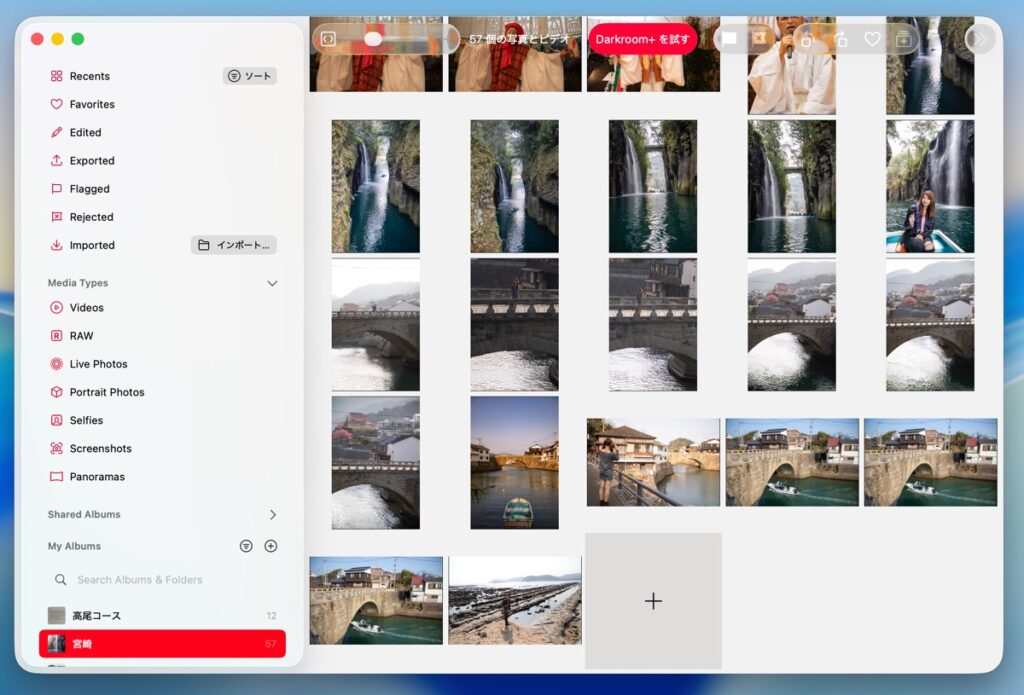This screenshot has width=1024, height=695.
Task: Click the rotate icon in the toolbar
Action: pos(807,39)
